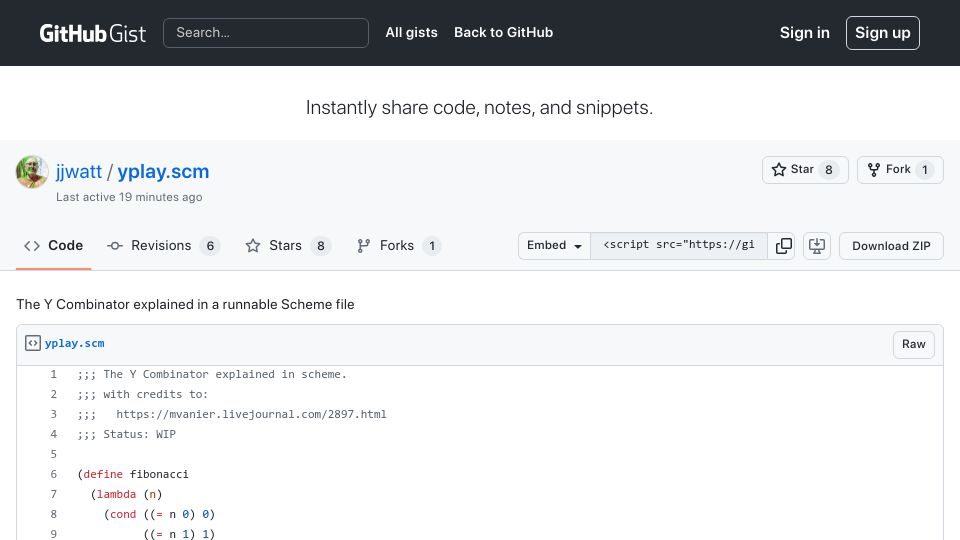This screenshot has width=960, height=540.
Task: Open jjwatt's avatar profile picture
Action: point(32,171)
